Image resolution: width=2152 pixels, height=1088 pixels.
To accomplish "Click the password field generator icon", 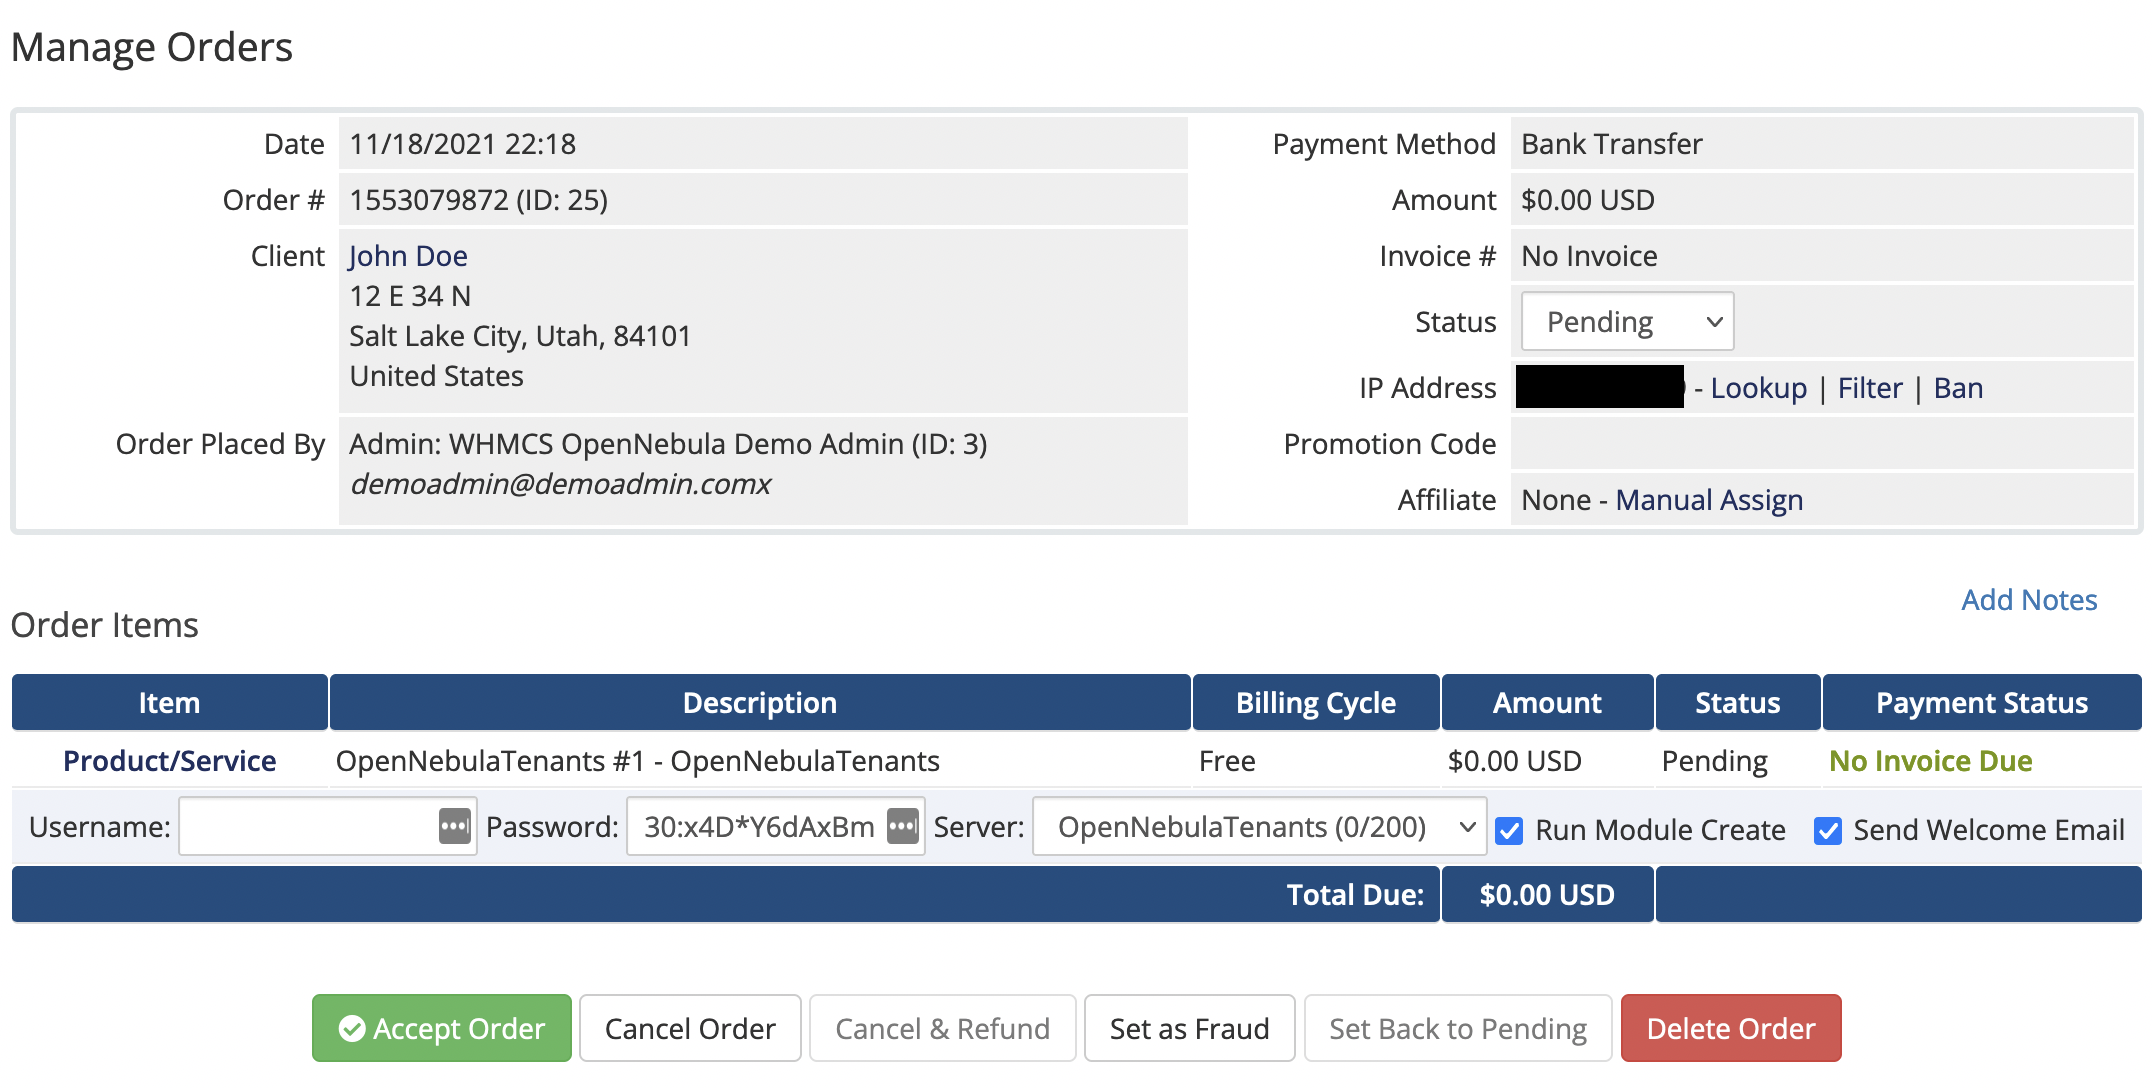I will pyautogui.click(x=902, y=827).
